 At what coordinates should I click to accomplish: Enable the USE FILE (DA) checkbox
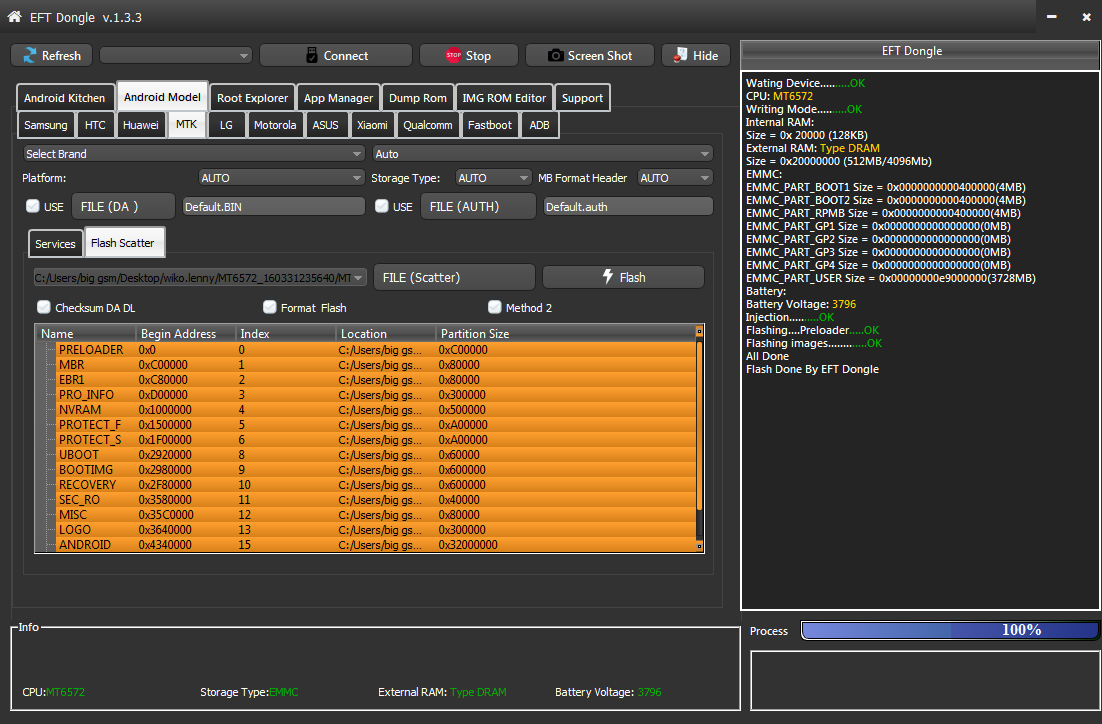pos(32,206)
